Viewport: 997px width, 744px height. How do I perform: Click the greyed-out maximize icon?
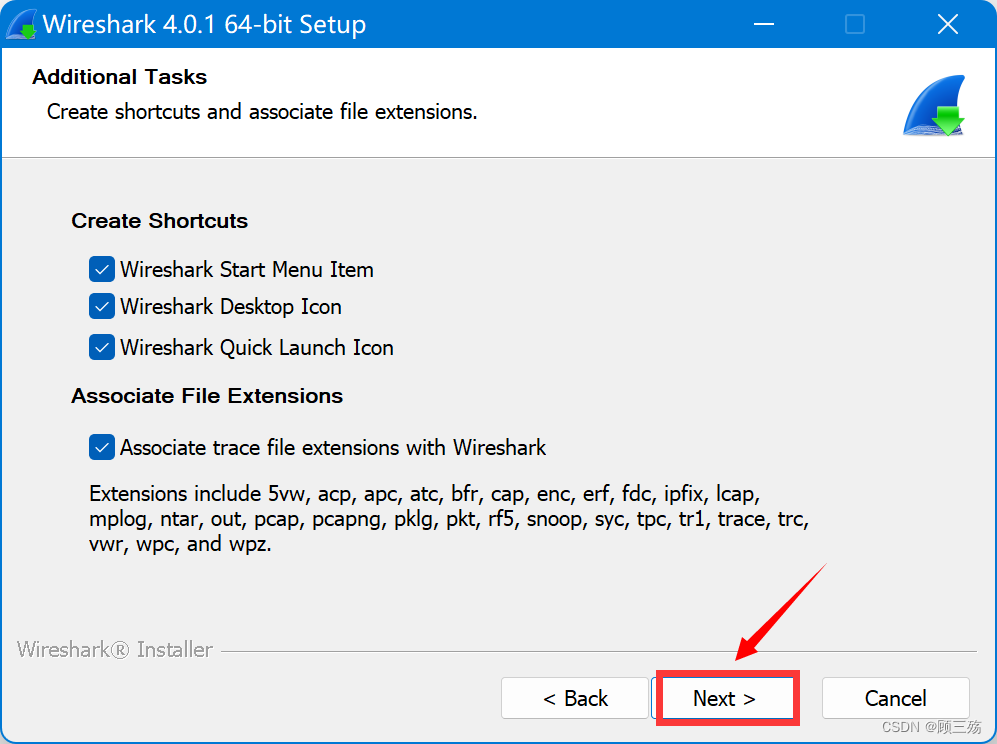click(x=855, y=24)
